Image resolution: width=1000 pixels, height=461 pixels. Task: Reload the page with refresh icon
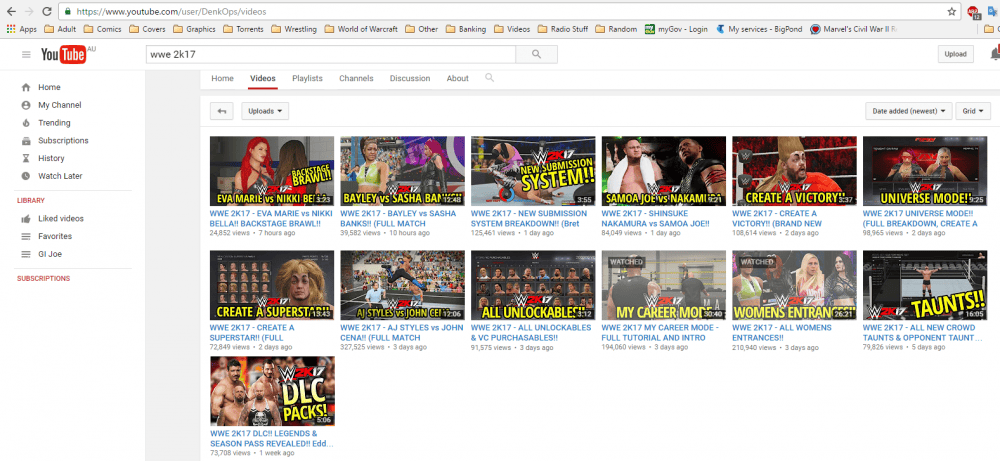click(47, 11)
